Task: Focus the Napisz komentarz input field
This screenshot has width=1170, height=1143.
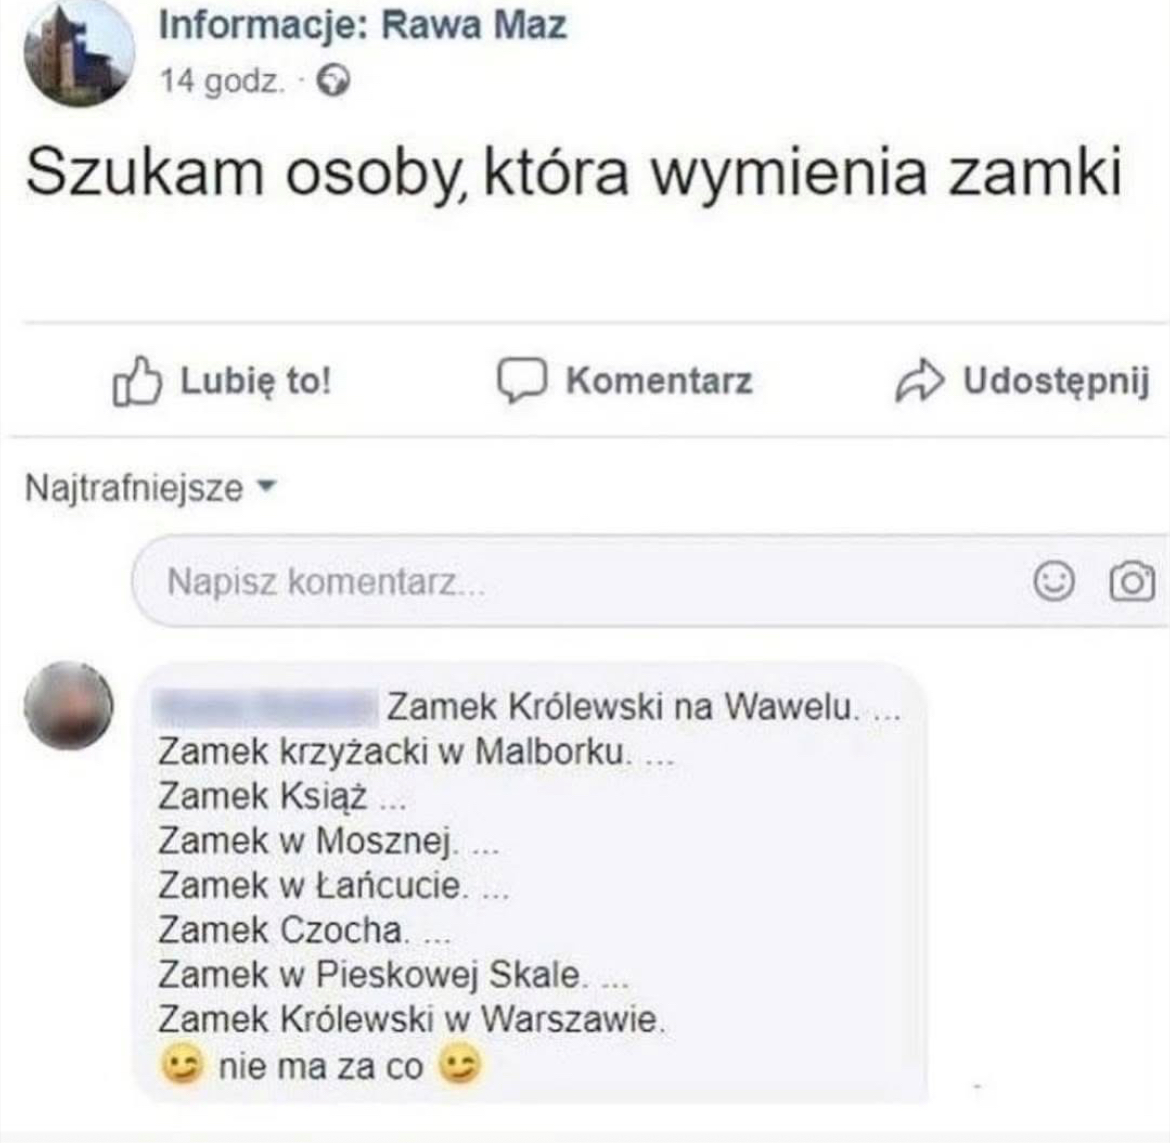Action: pos(649,581)
